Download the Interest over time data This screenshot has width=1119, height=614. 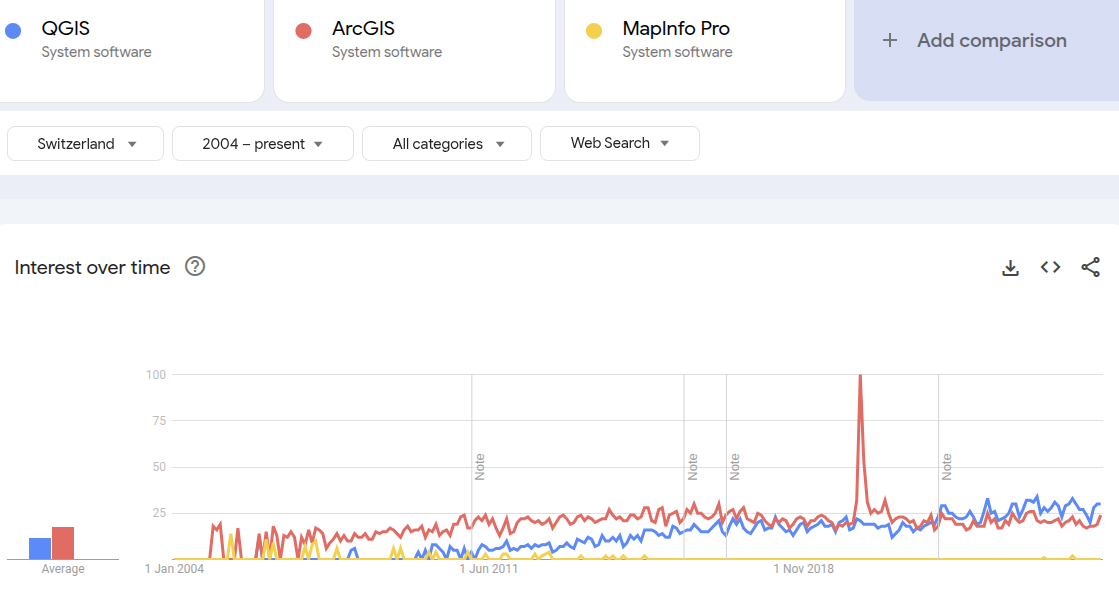tap(1010, 267)
